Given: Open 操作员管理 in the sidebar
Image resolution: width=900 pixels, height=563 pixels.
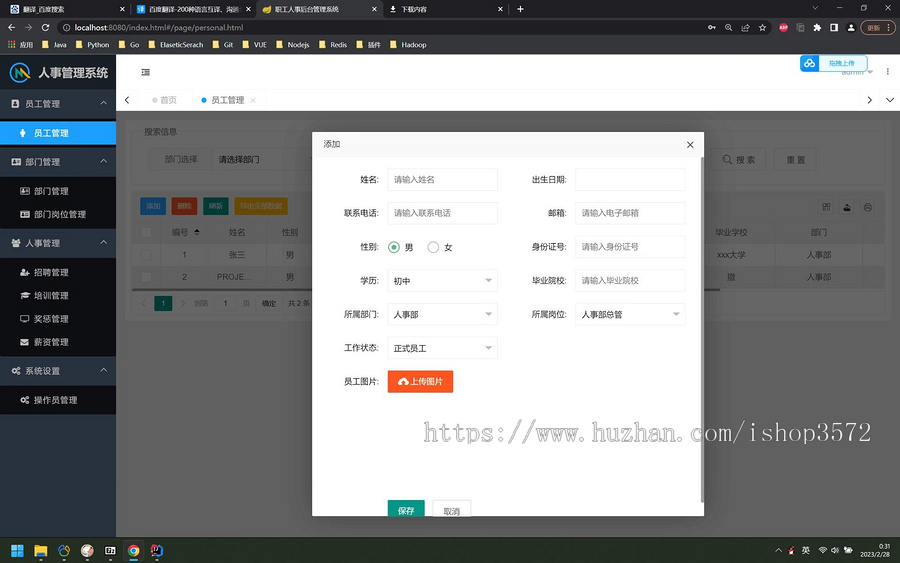Looking at the screenshot, I should click(58, 400).
